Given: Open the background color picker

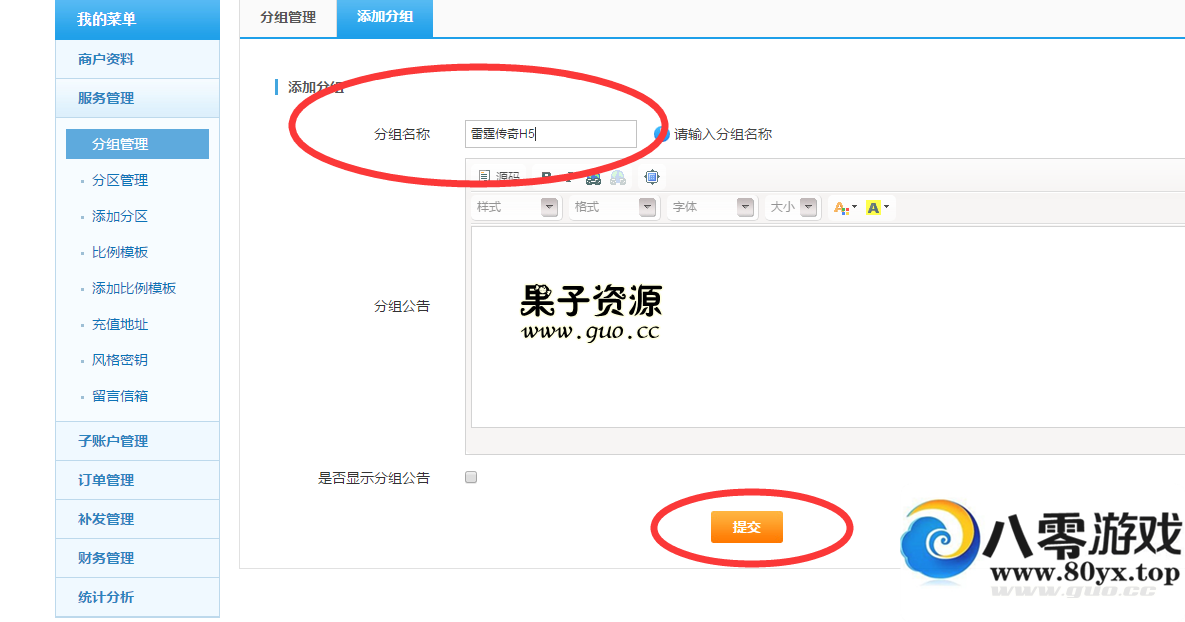Looking at the screenshot, I should pyautogui.click(x=877, y=207).
